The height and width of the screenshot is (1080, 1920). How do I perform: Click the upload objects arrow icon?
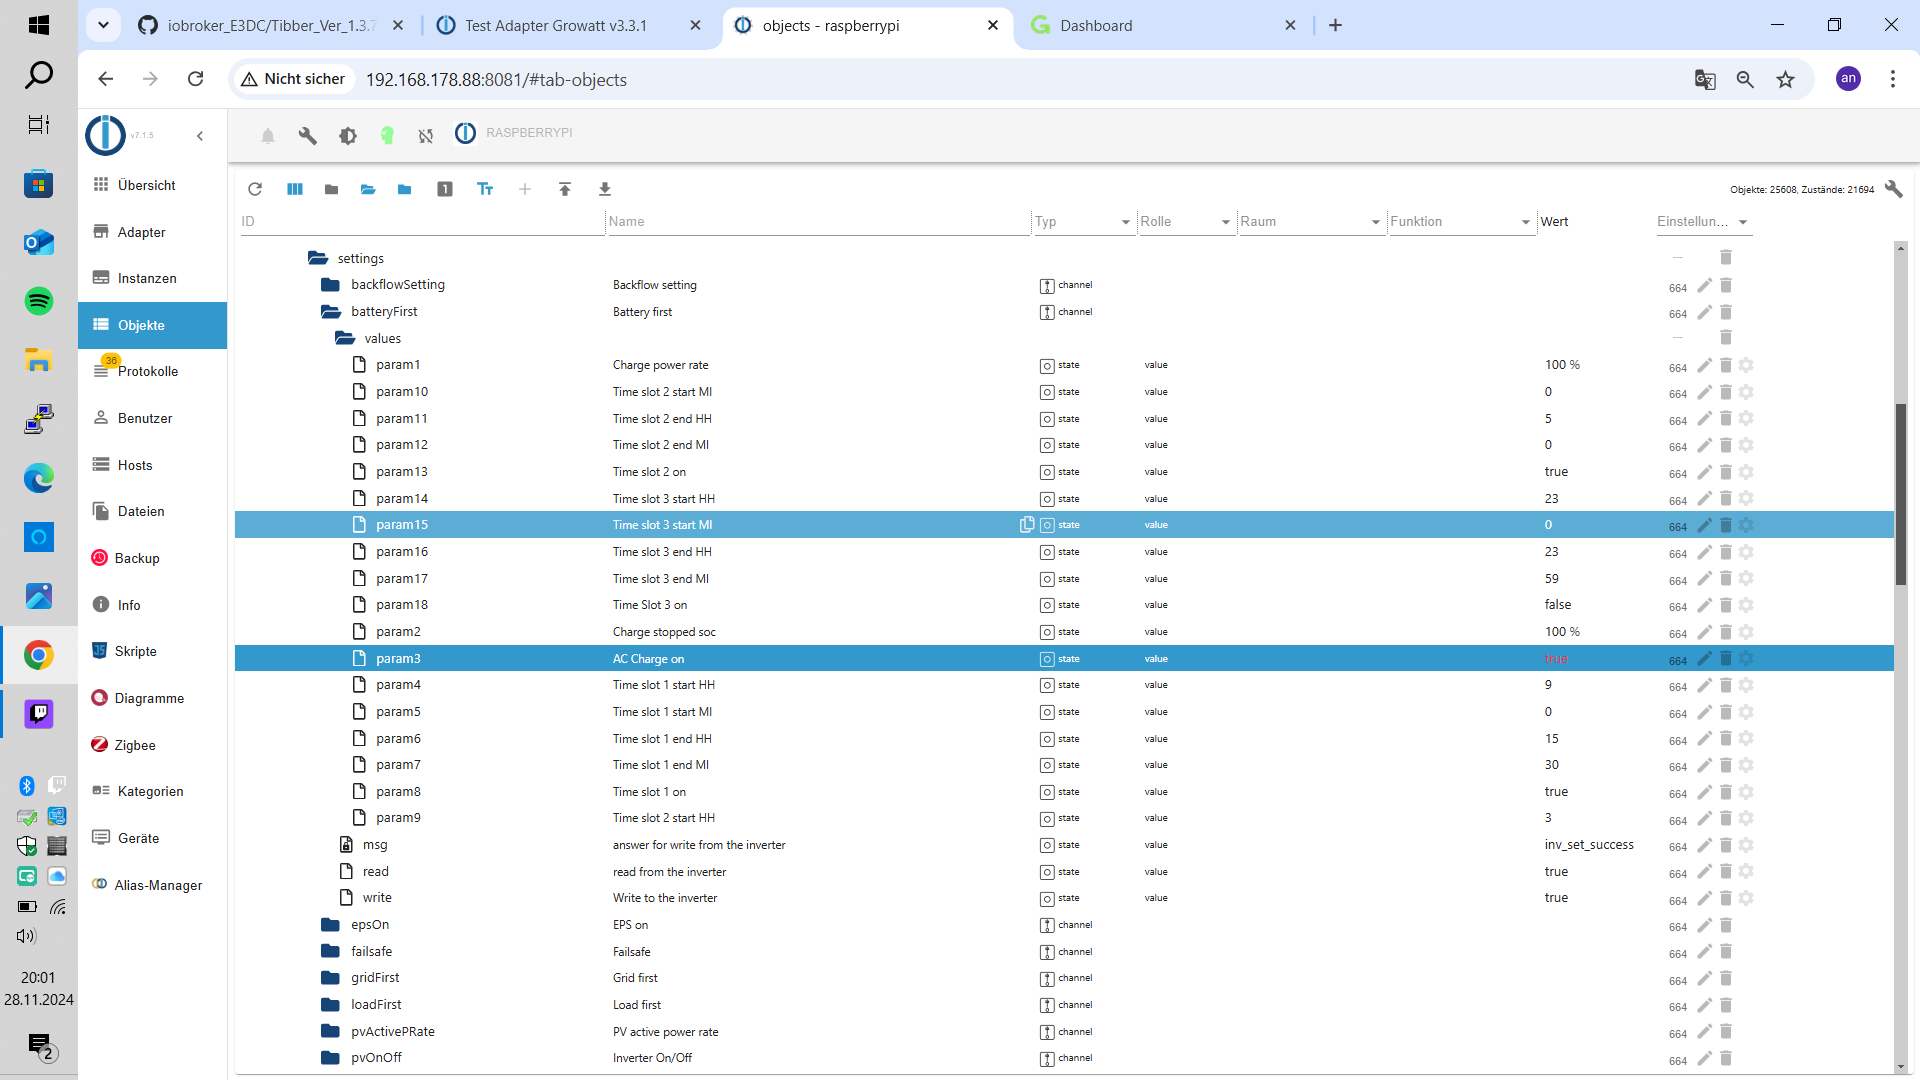click(x=565, y=189)
